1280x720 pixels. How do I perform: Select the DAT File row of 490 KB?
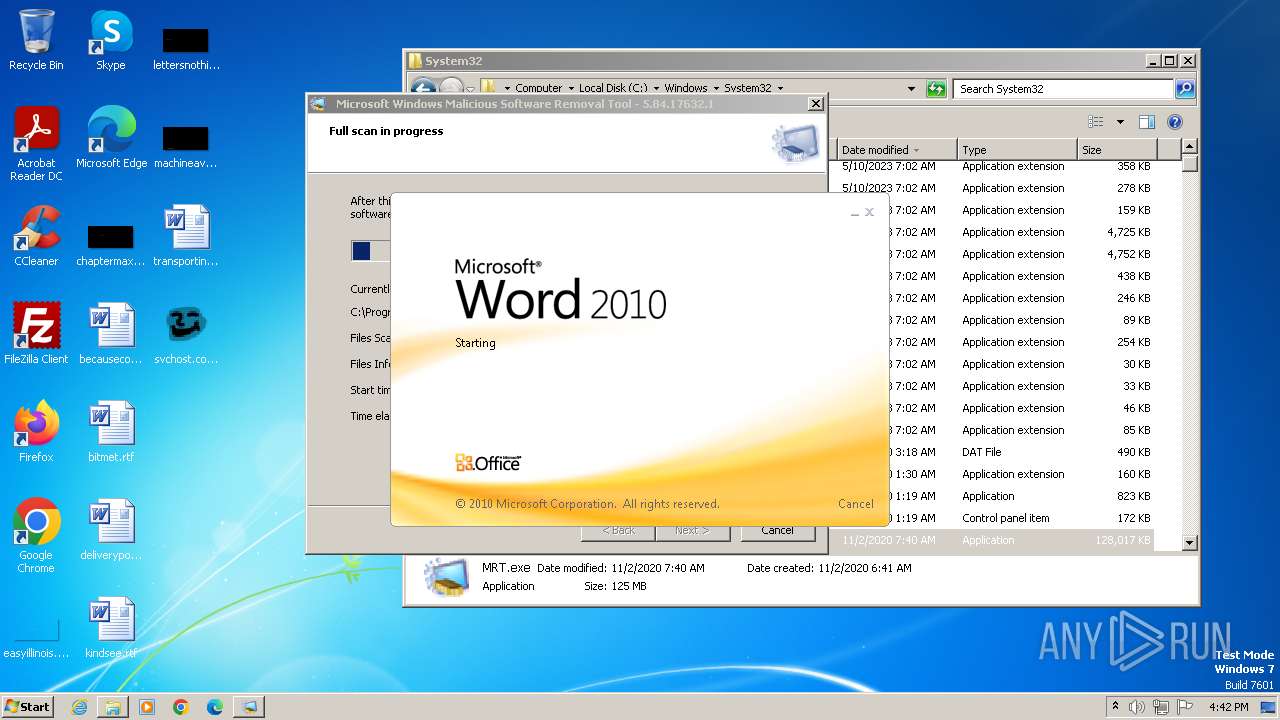point(995,452)
